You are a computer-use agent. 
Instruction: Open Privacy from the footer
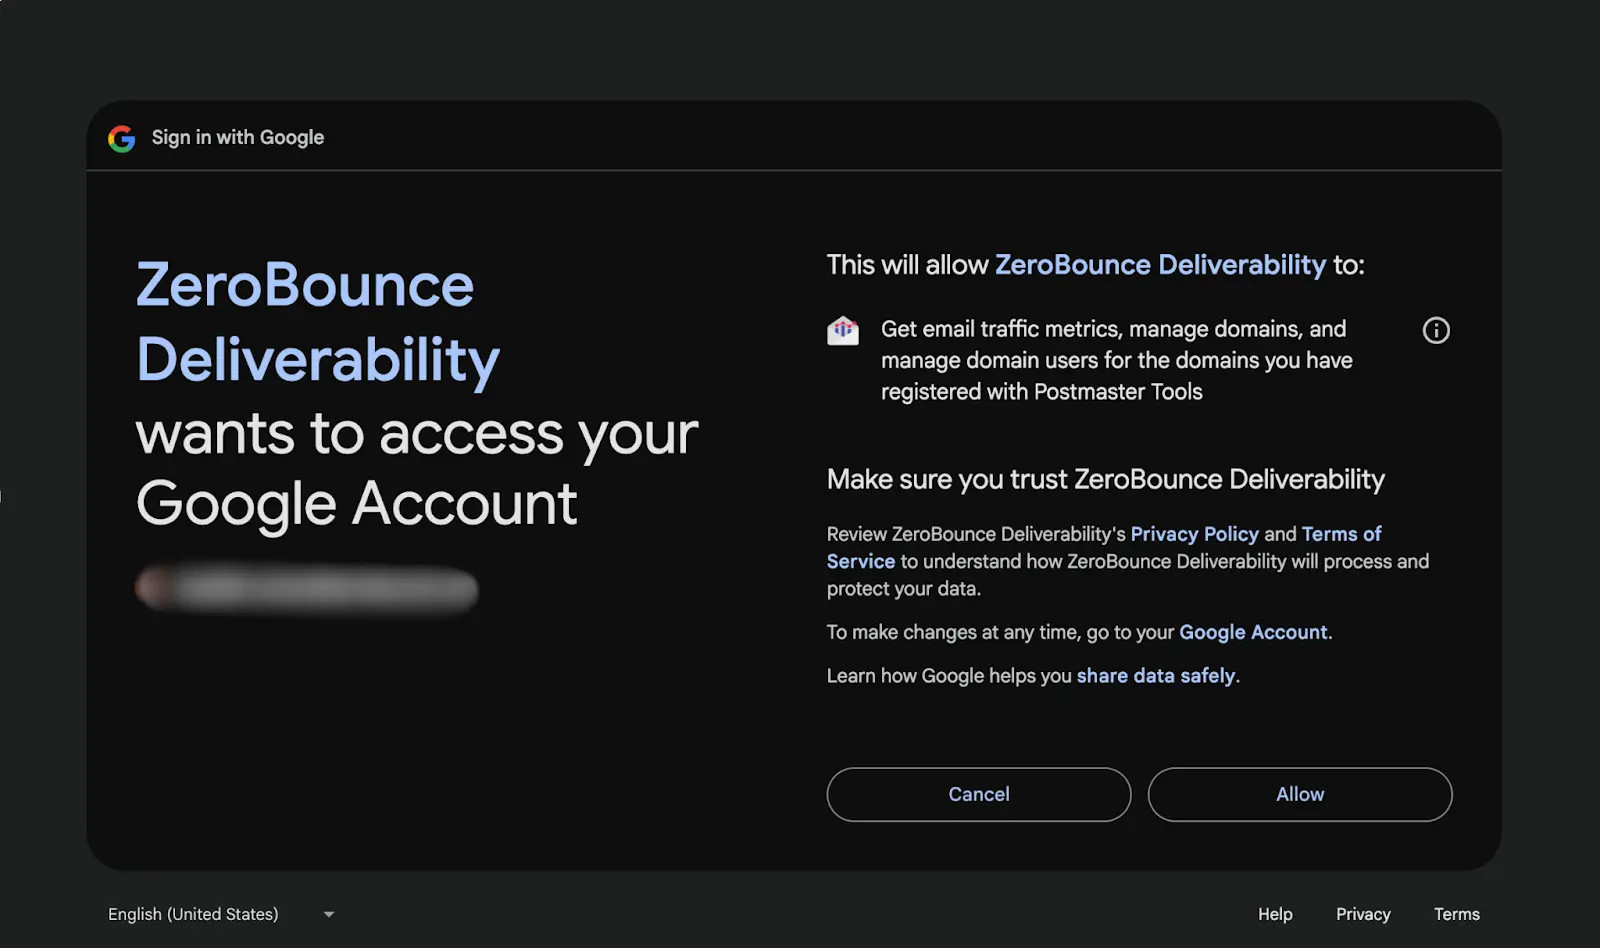point(1362,913)
